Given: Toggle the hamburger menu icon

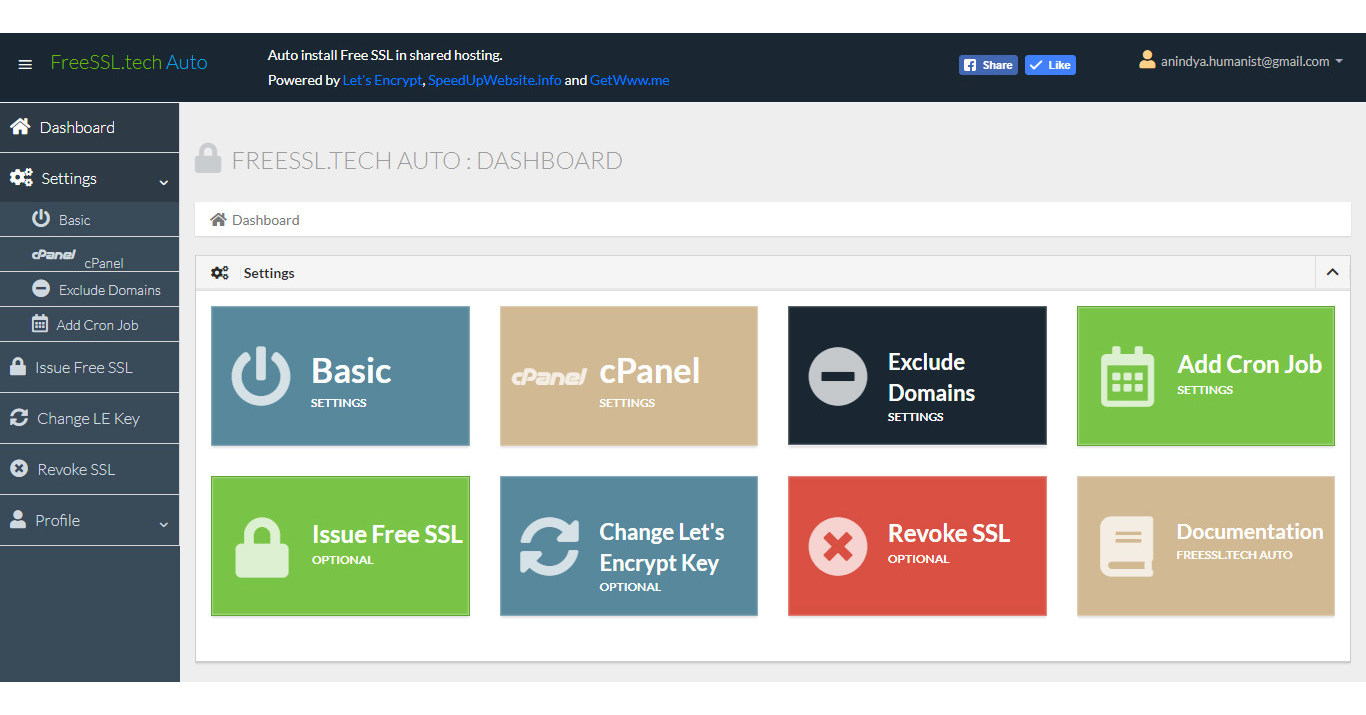Looking at the screenshot, I should (x=25, y=65).
